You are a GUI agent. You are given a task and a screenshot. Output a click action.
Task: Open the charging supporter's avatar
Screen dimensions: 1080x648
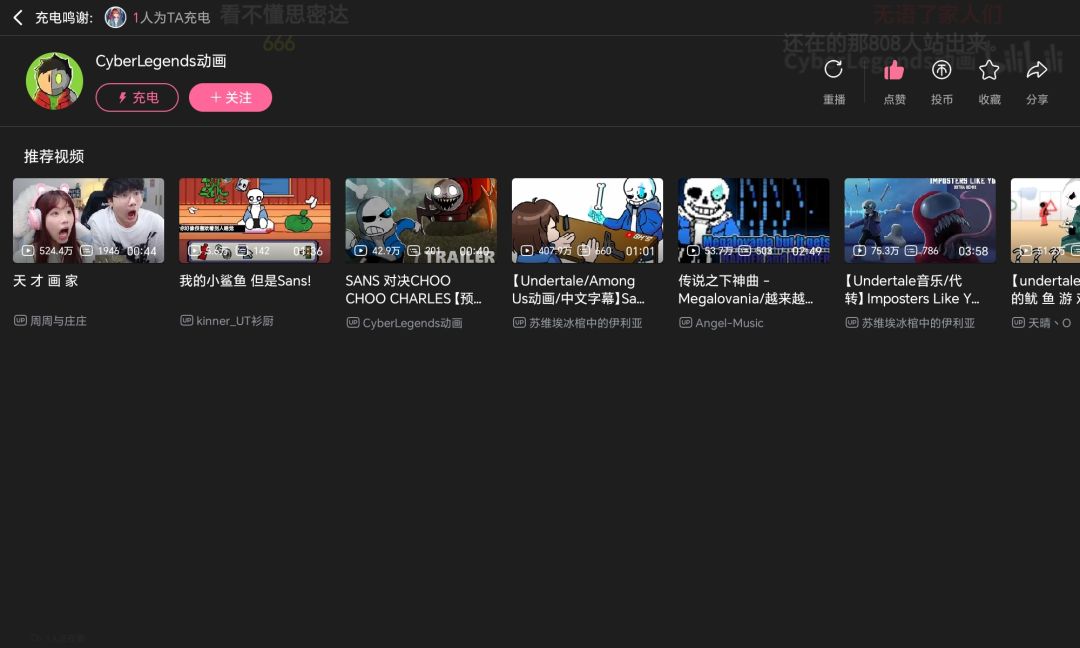pyautogui.click(x=115, y=17)
